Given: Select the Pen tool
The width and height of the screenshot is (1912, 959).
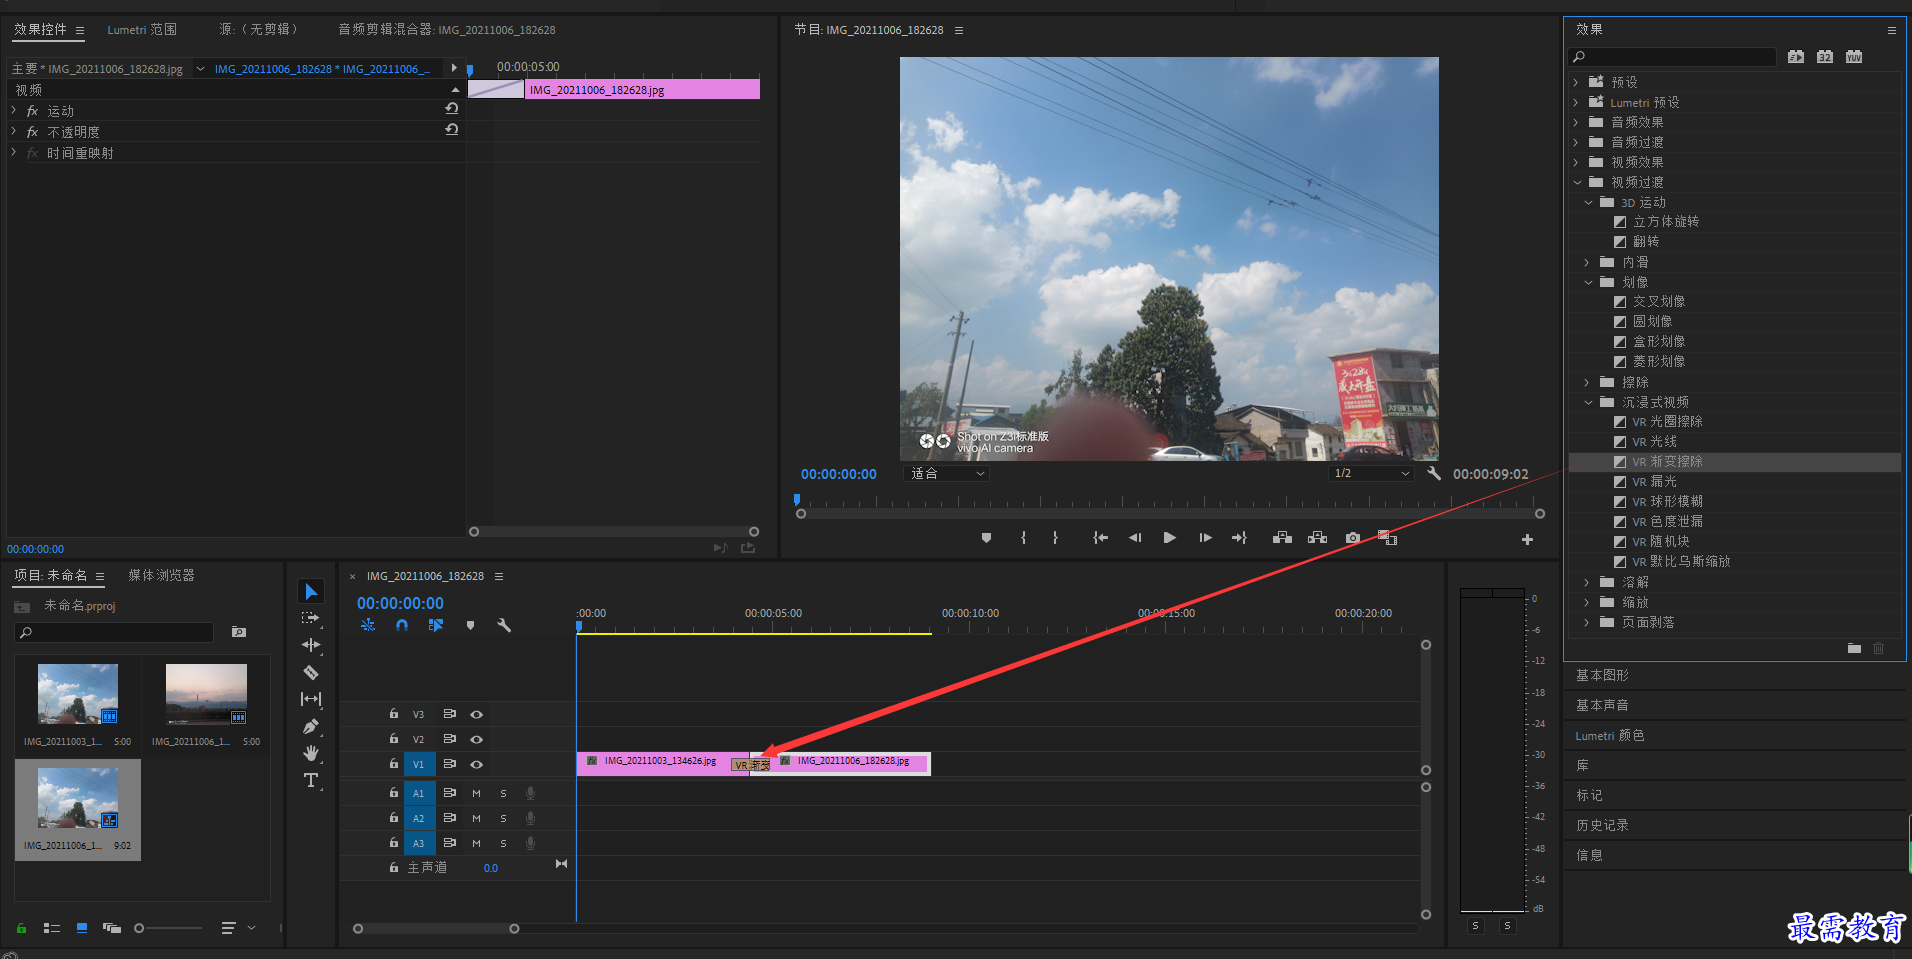Looking at the screenshot, I should point(311,726).
